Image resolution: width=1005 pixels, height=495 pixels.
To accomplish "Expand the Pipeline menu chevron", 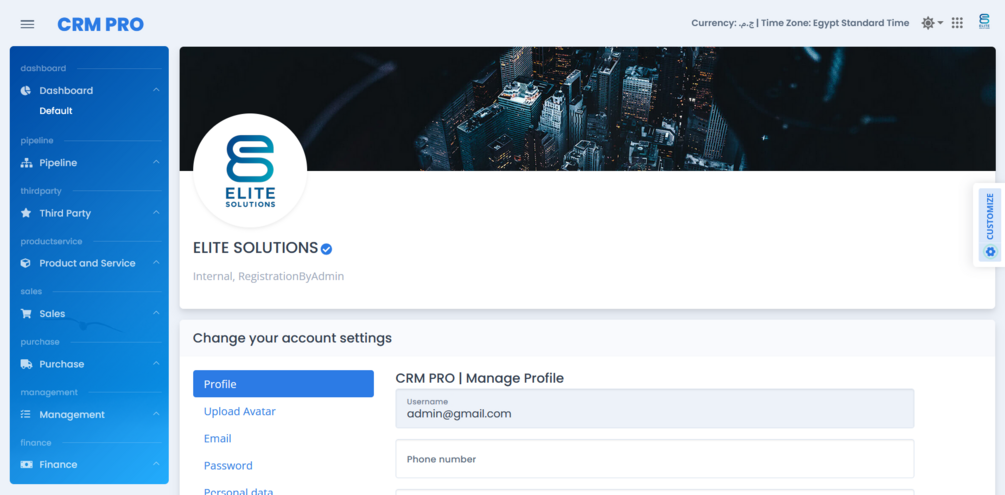I will [156, 162].
